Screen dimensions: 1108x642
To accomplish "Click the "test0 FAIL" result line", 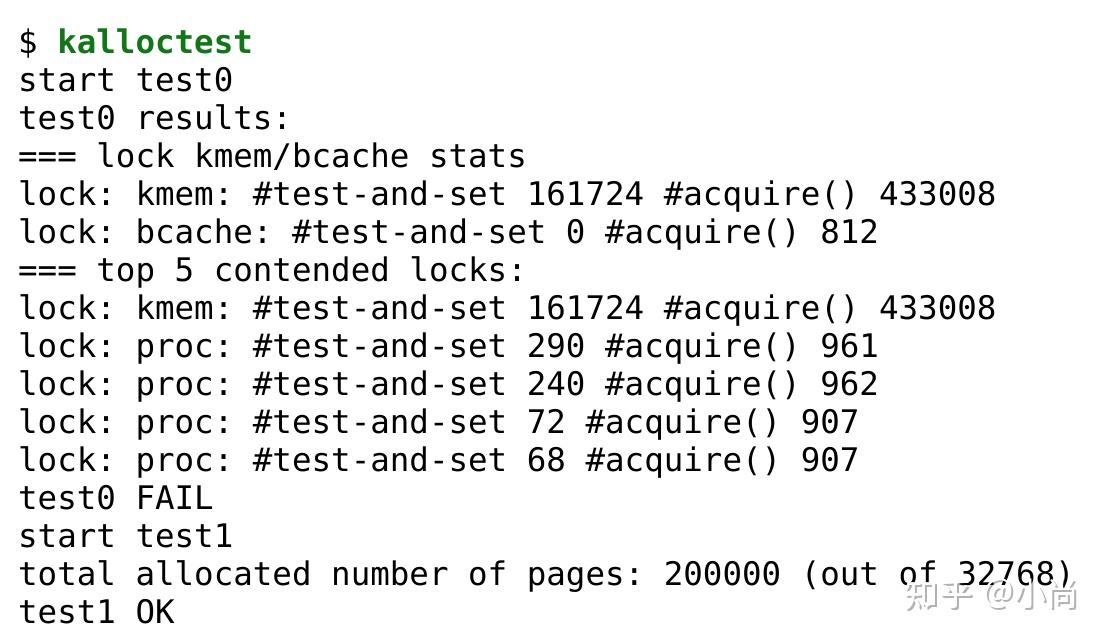I will tap(115, 498).
